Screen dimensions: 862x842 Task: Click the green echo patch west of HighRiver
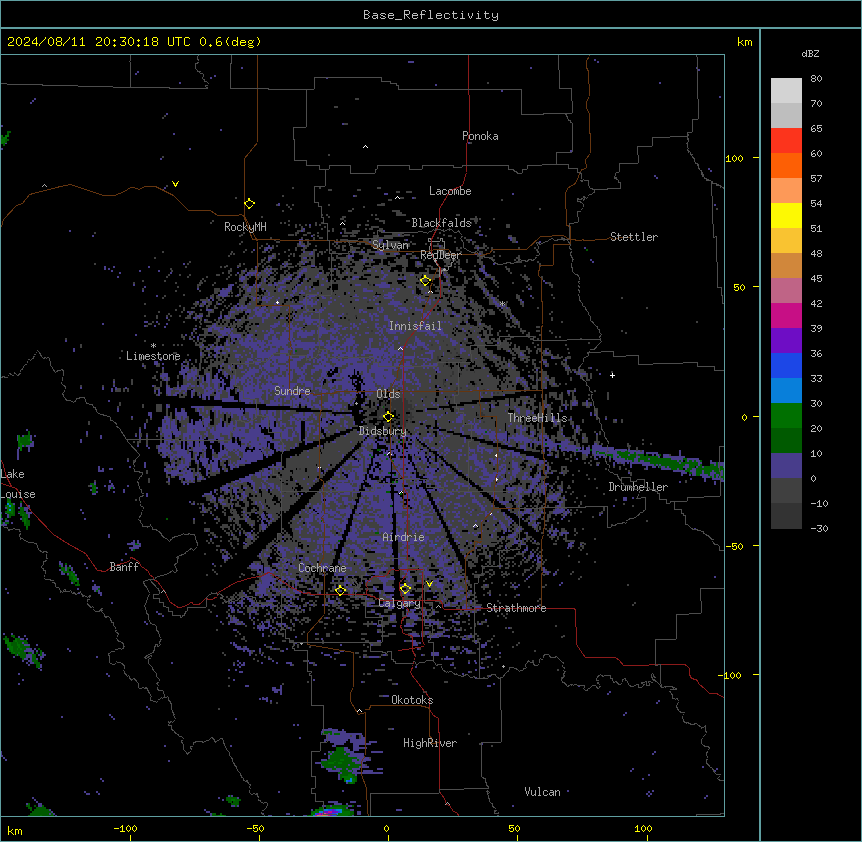tap(342, 761)
